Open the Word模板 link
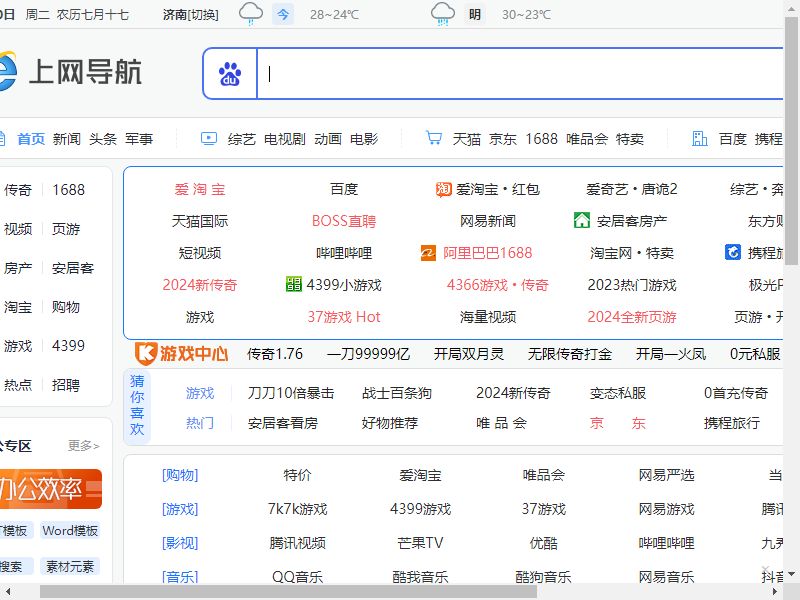 click(70, 531)
